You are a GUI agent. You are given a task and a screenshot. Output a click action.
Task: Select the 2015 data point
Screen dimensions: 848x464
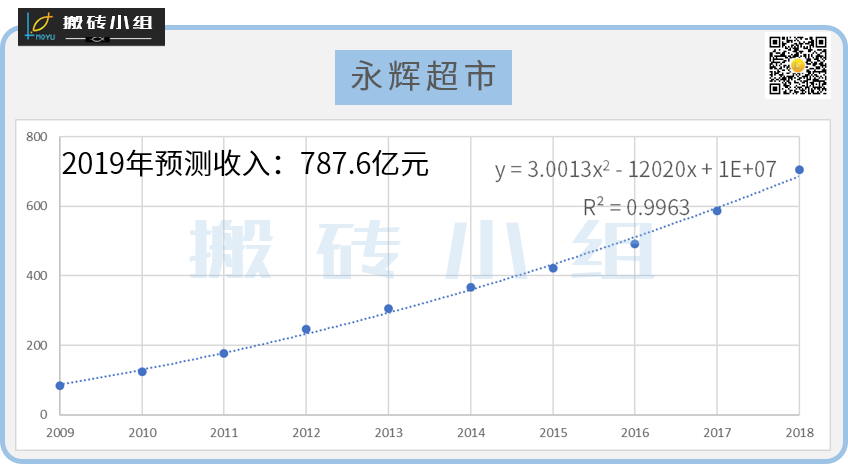click(x=553, y=268)
